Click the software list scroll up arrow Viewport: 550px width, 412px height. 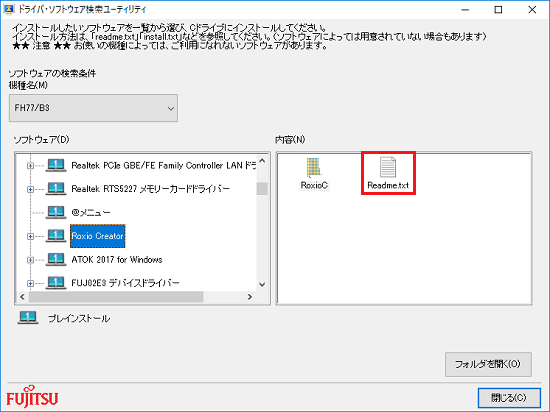point(262,161)
